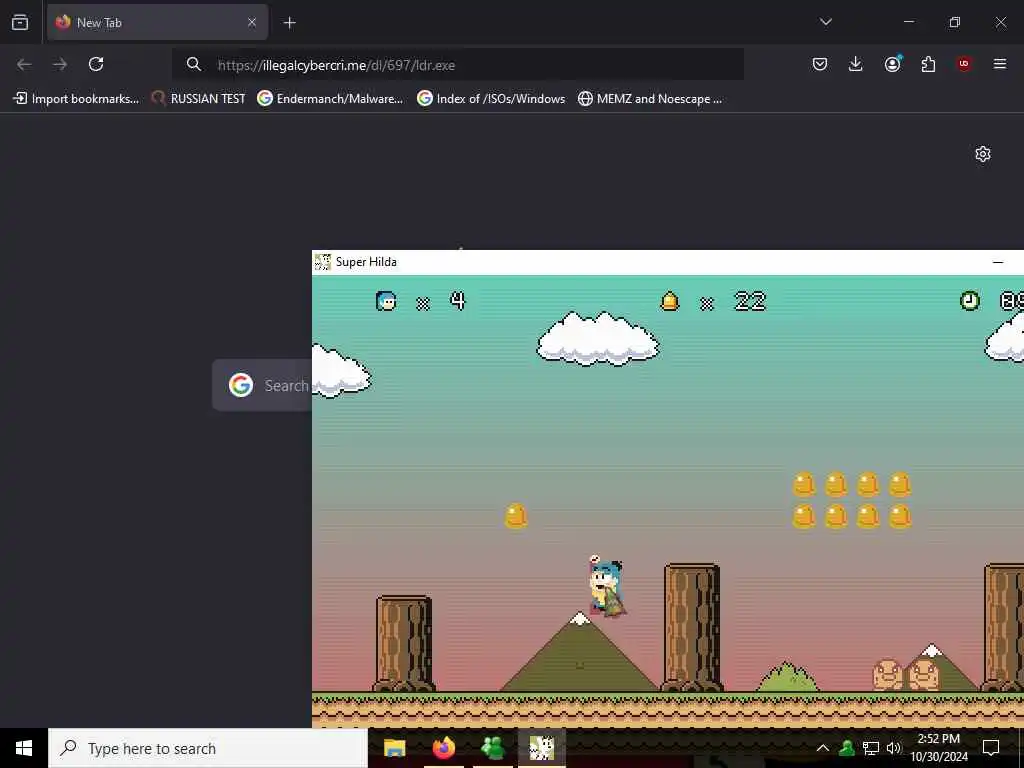Show hidden system tray icons
This screenshot has width=1024, height=768.
pyautogui.click(x=823, y=748)
